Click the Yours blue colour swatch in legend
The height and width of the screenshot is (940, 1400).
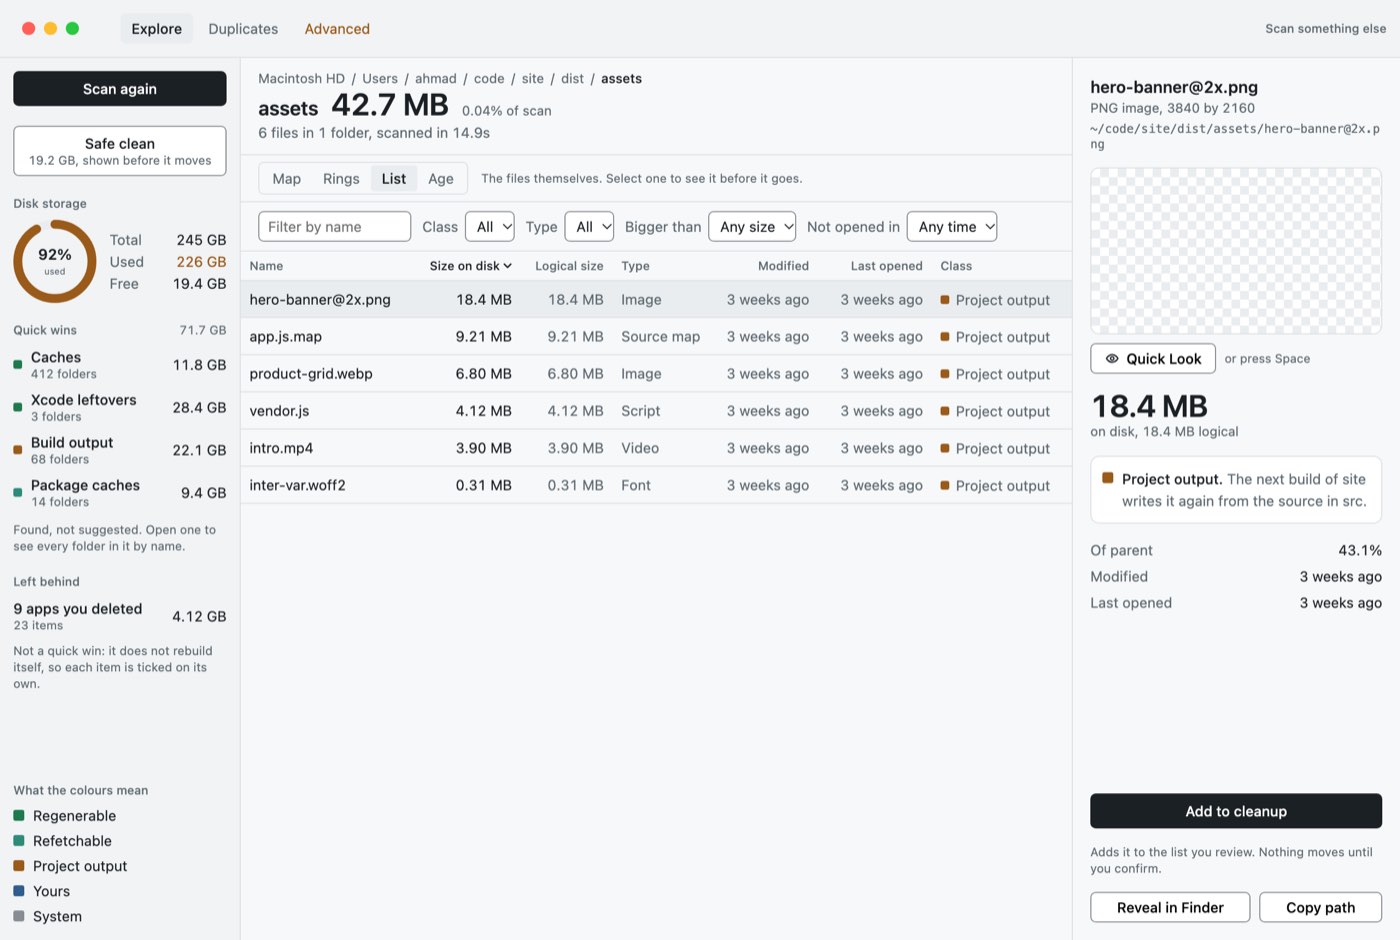(19, 891)
